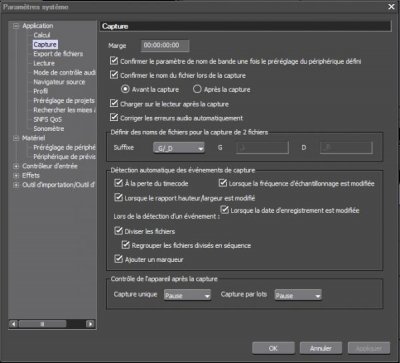Image resolution: width=400 pixels, height=363 pixels.
Task: Expand the Effets tree node
Action: click(x=16, y=175)
